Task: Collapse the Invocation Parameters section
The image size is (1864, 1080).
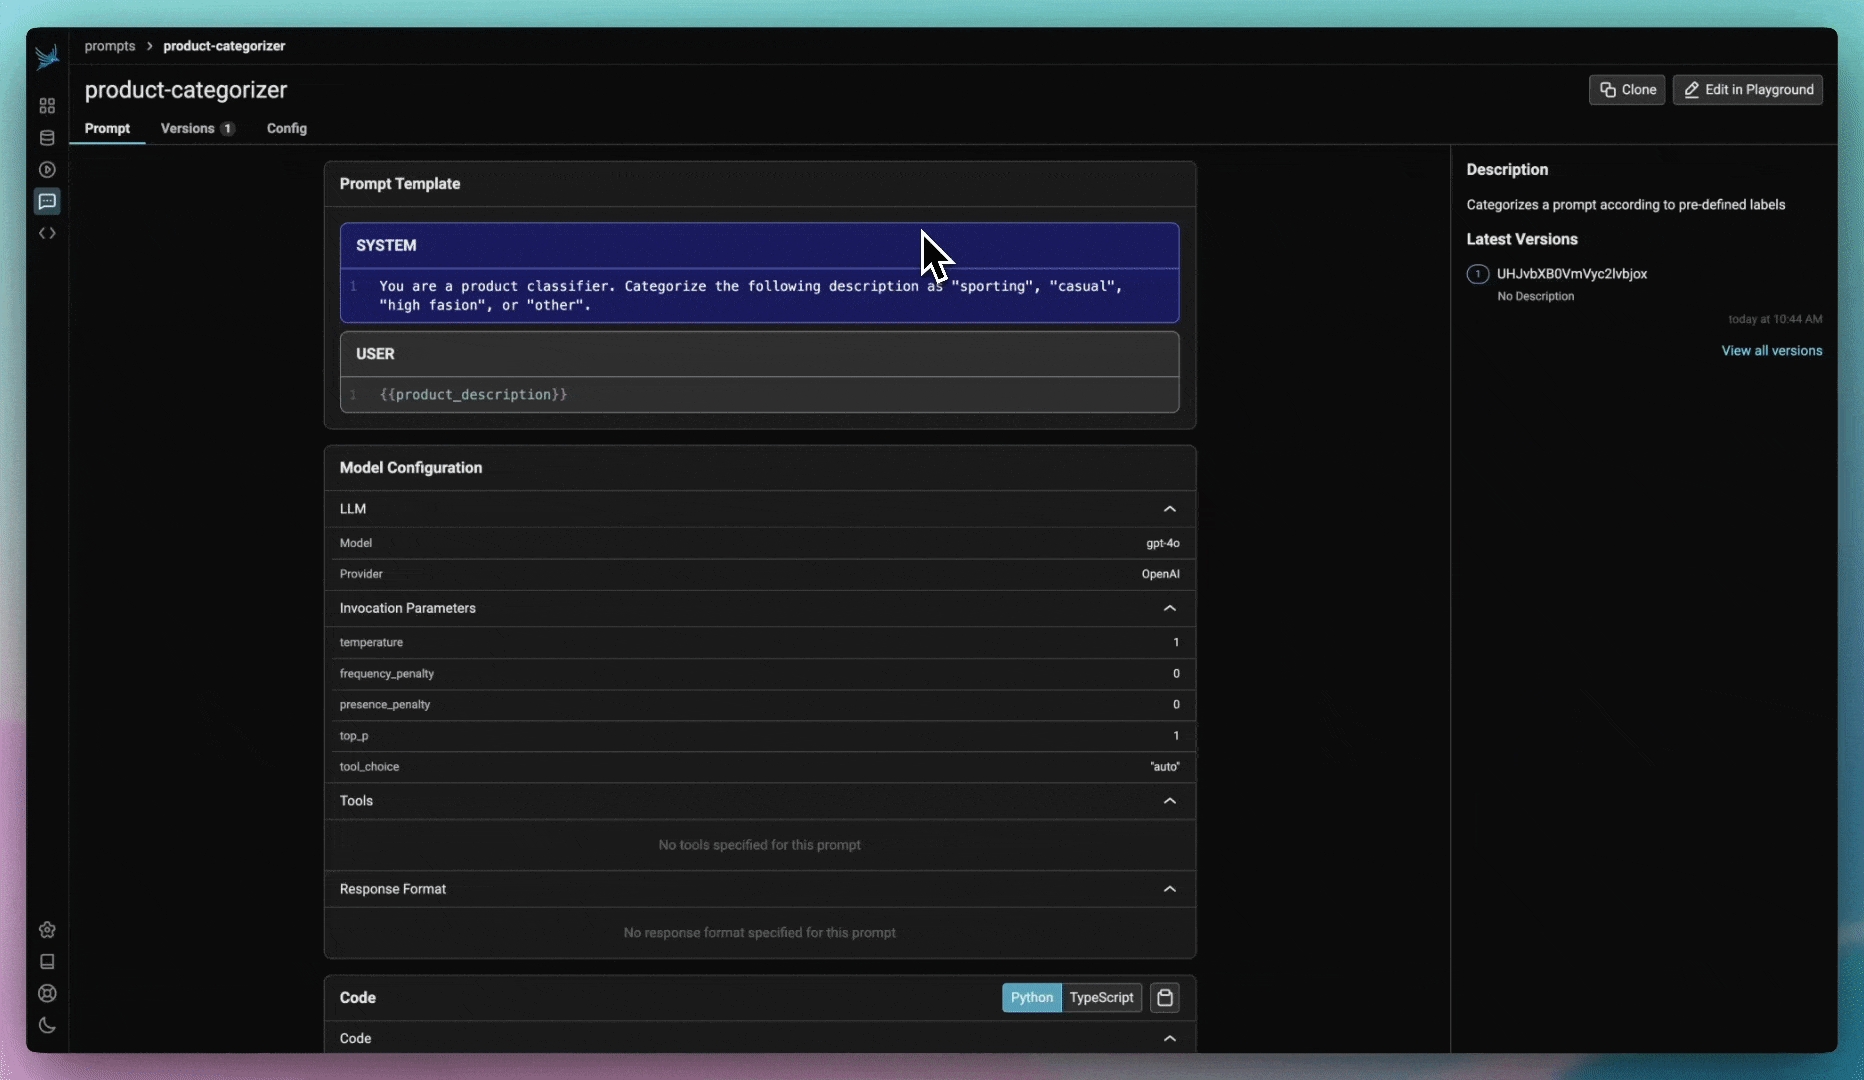Action: tap(1169, 608)
